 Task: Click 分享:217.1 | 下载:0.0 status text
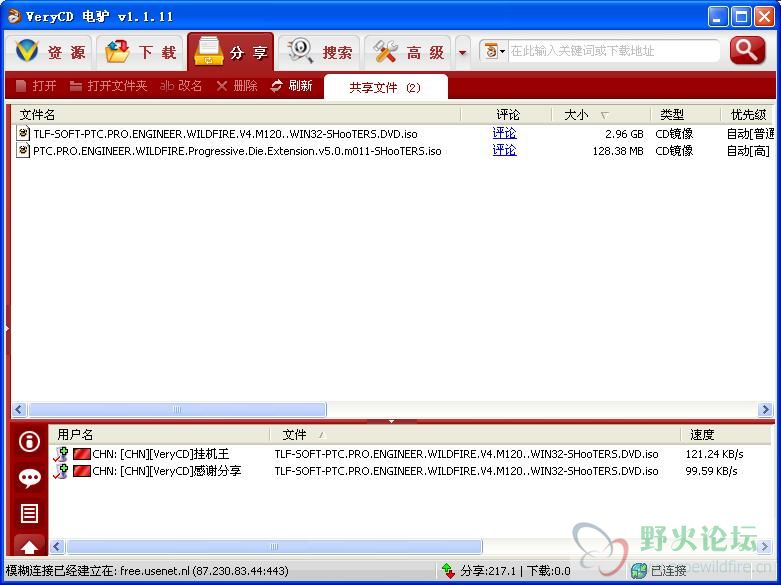pos(515,571)
